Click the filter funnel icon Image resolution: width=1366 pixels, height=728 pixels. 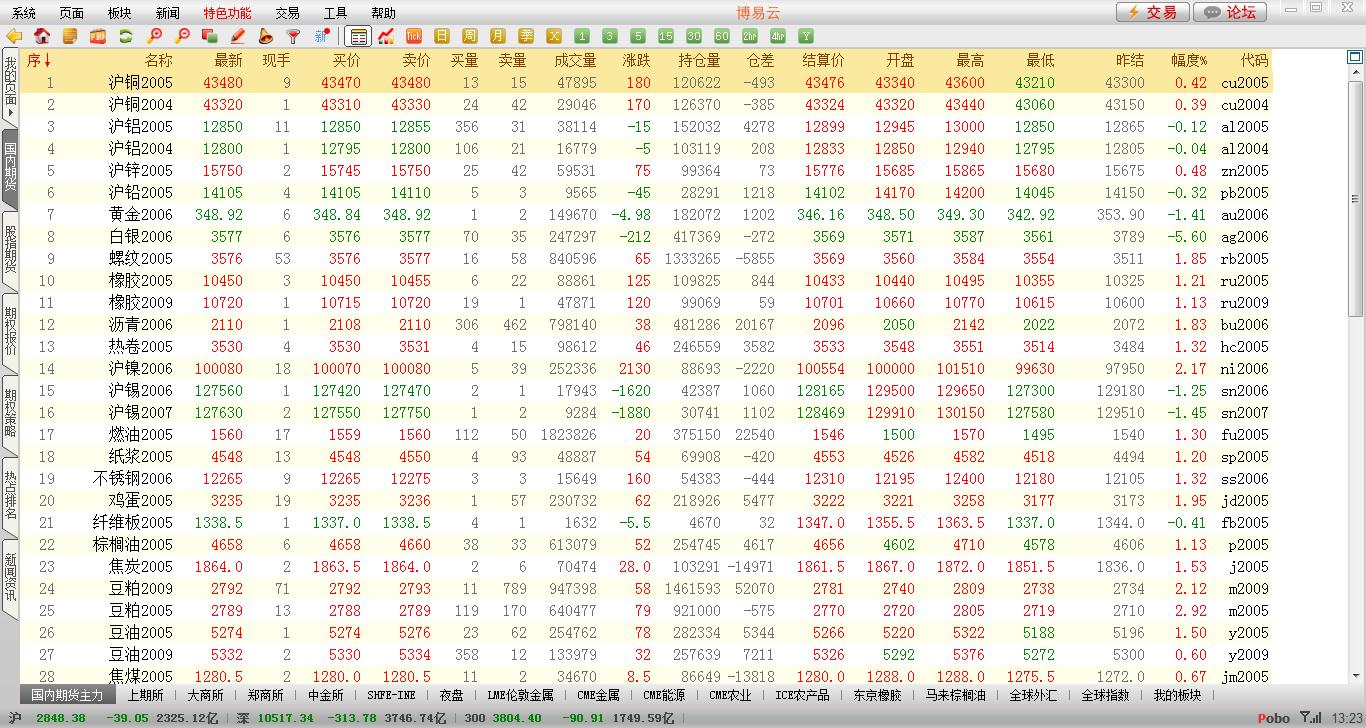tap(293, 36)
